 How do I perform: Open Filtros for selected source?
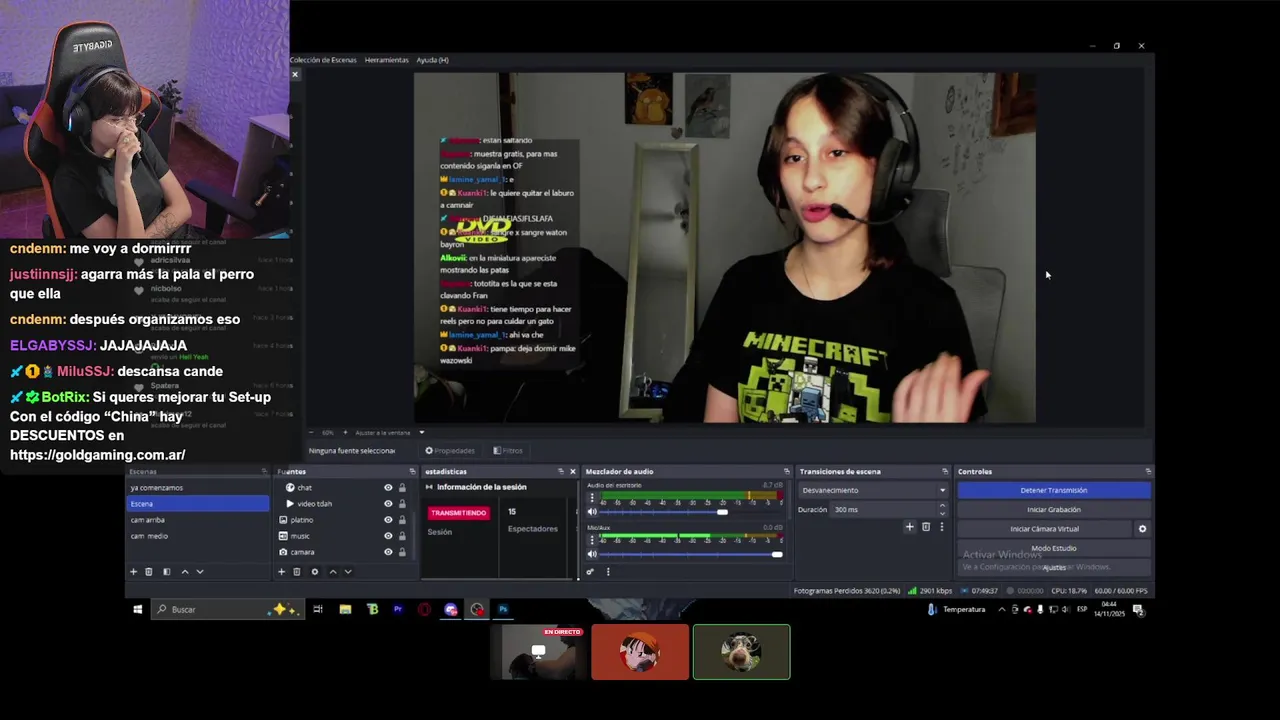pyautogui.click(x=507, y=451)
